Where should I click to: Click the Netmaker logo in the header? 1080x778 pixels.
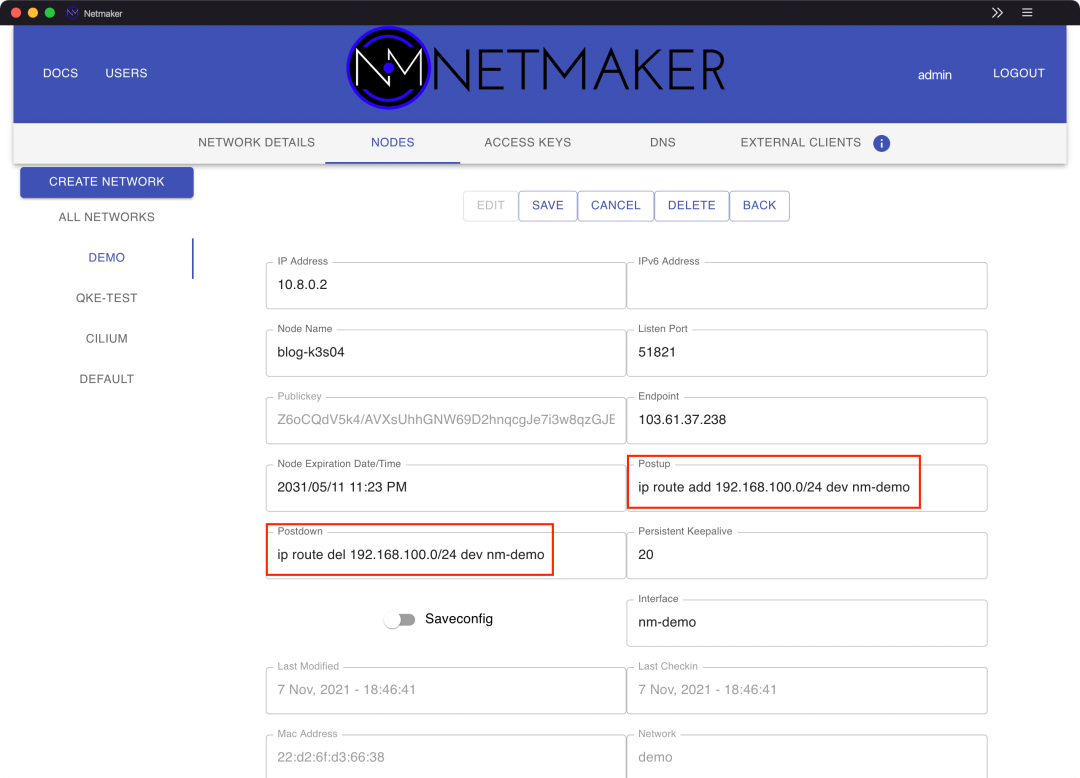537,68
